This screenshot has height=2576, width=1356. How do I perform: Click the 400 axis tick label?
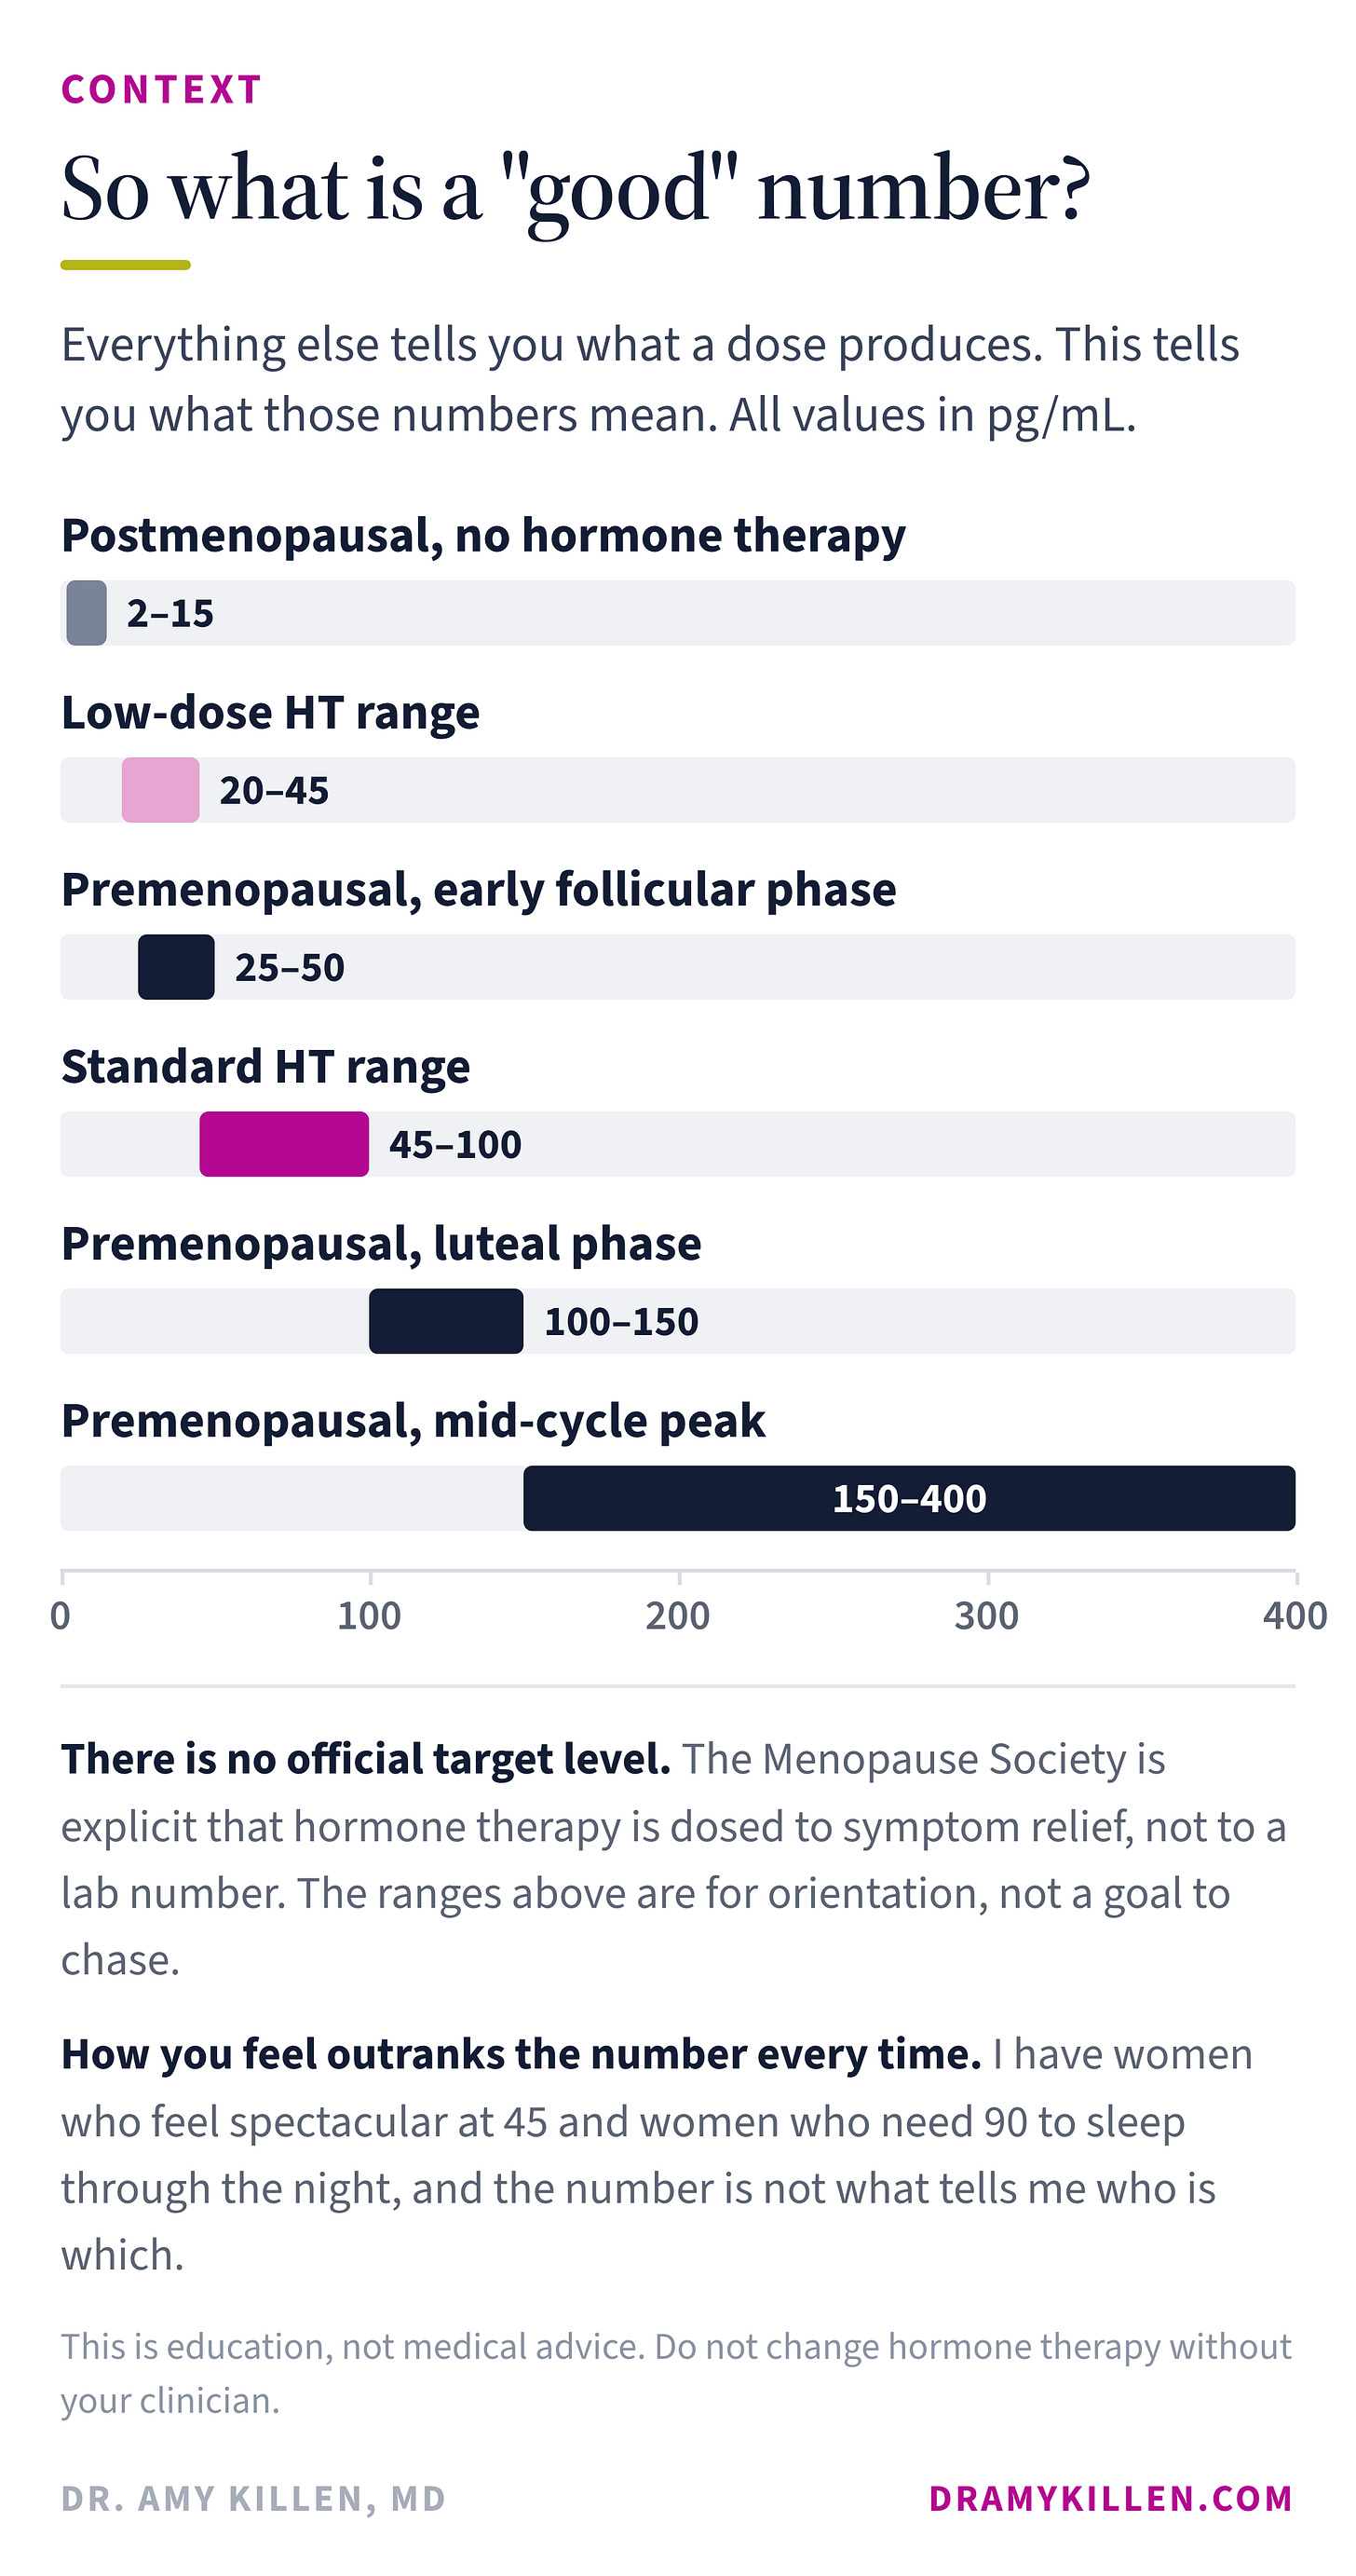pyautogui.click(x=1295, y=1616)
